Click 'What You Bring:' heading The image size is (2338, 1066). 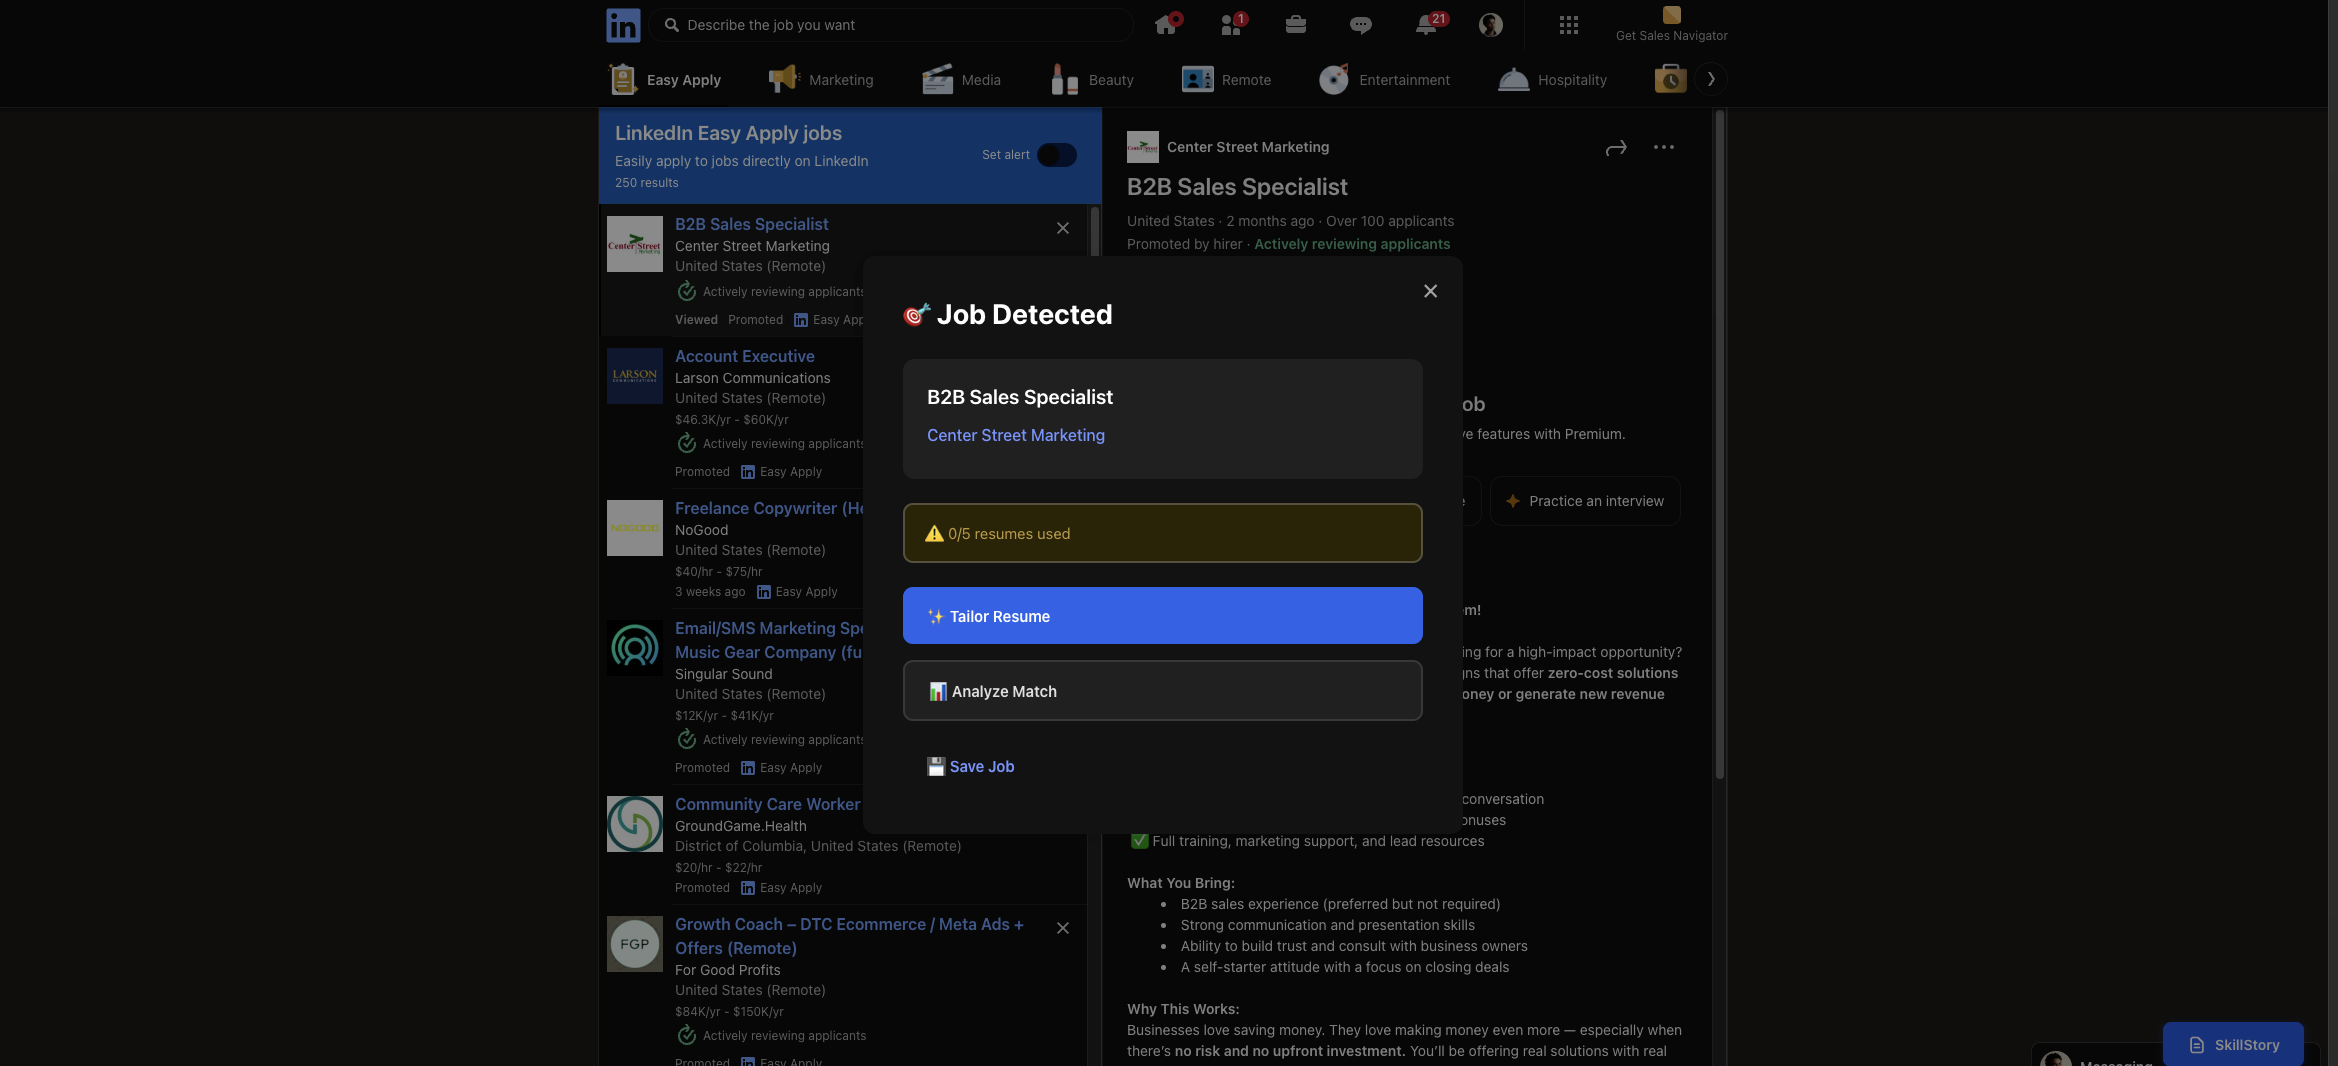pyautogui.click(x=1180, y=883)
